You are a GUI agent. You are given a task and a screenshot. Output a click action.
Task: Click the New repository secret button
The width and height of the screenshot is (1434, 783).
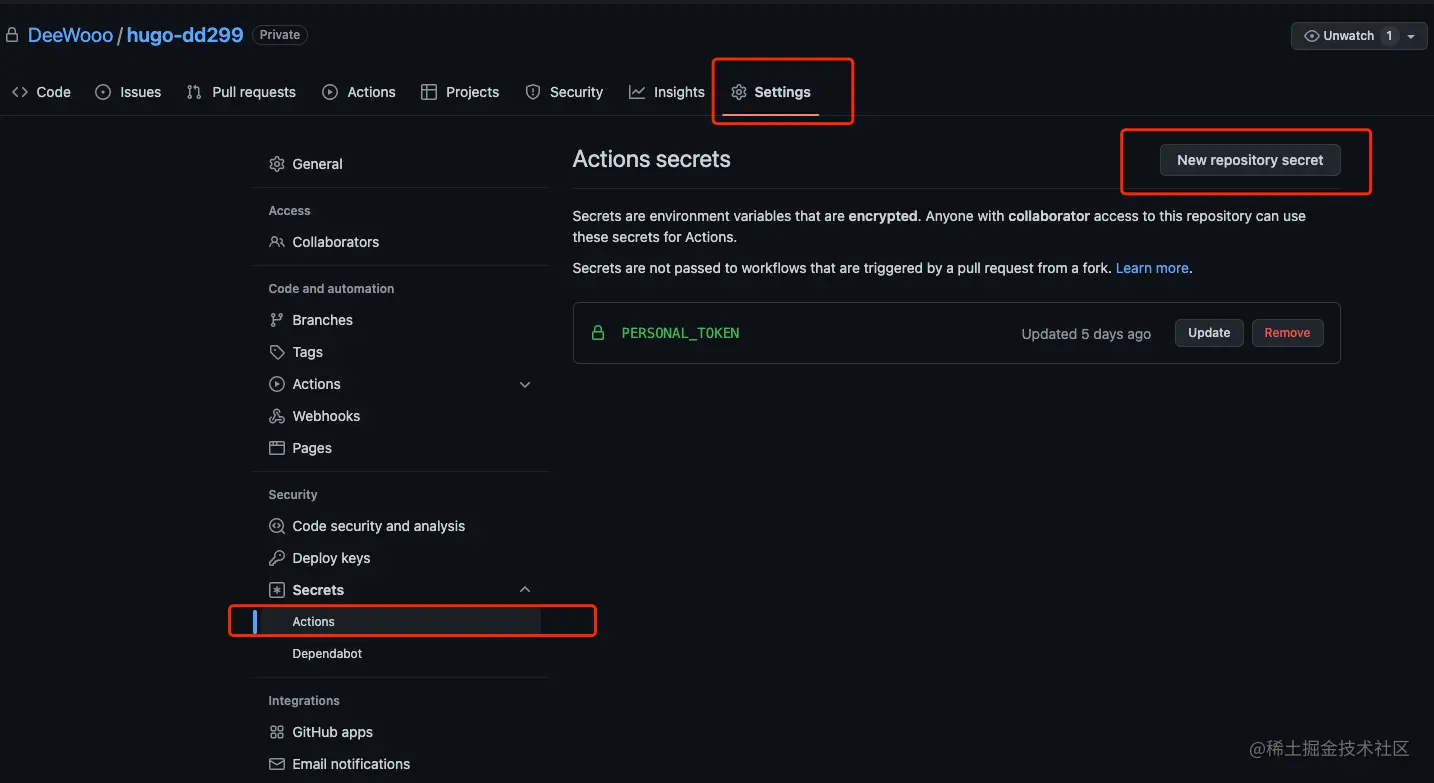tap(1249, 160)
